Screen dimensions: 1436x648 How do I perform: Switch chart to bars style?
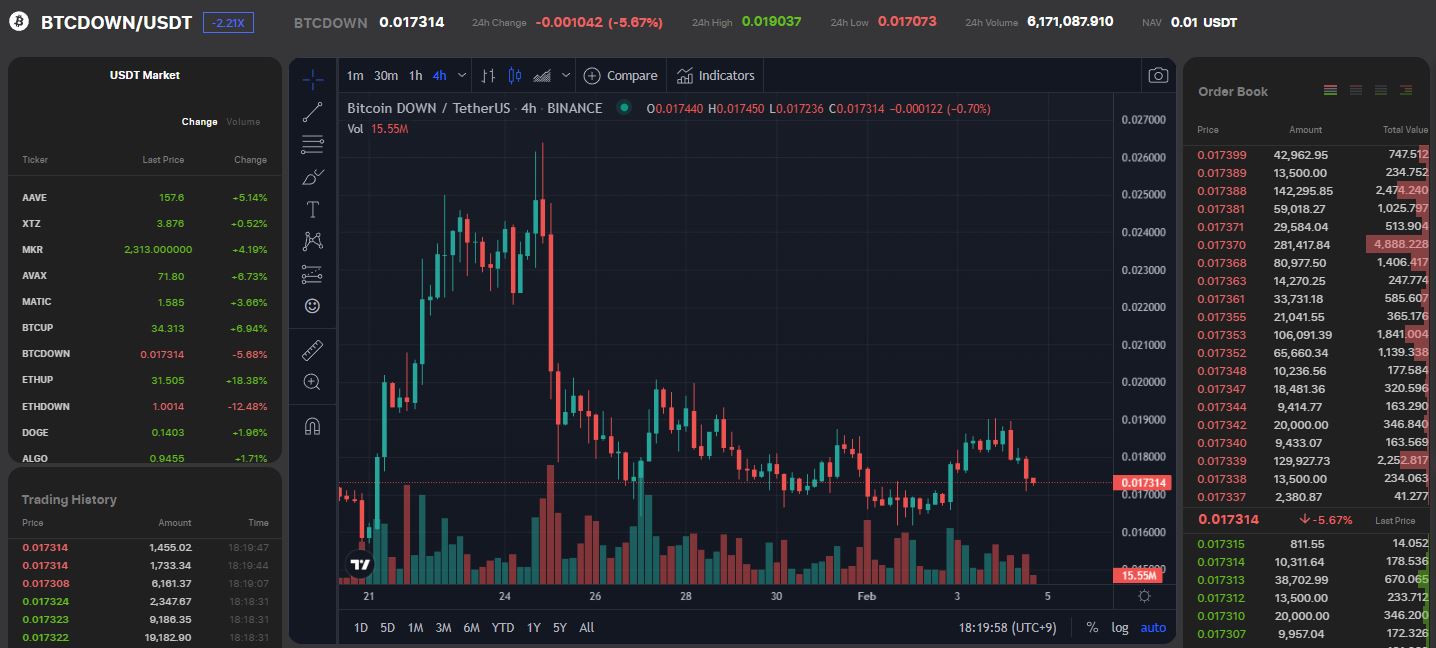(x=488, y=75)
